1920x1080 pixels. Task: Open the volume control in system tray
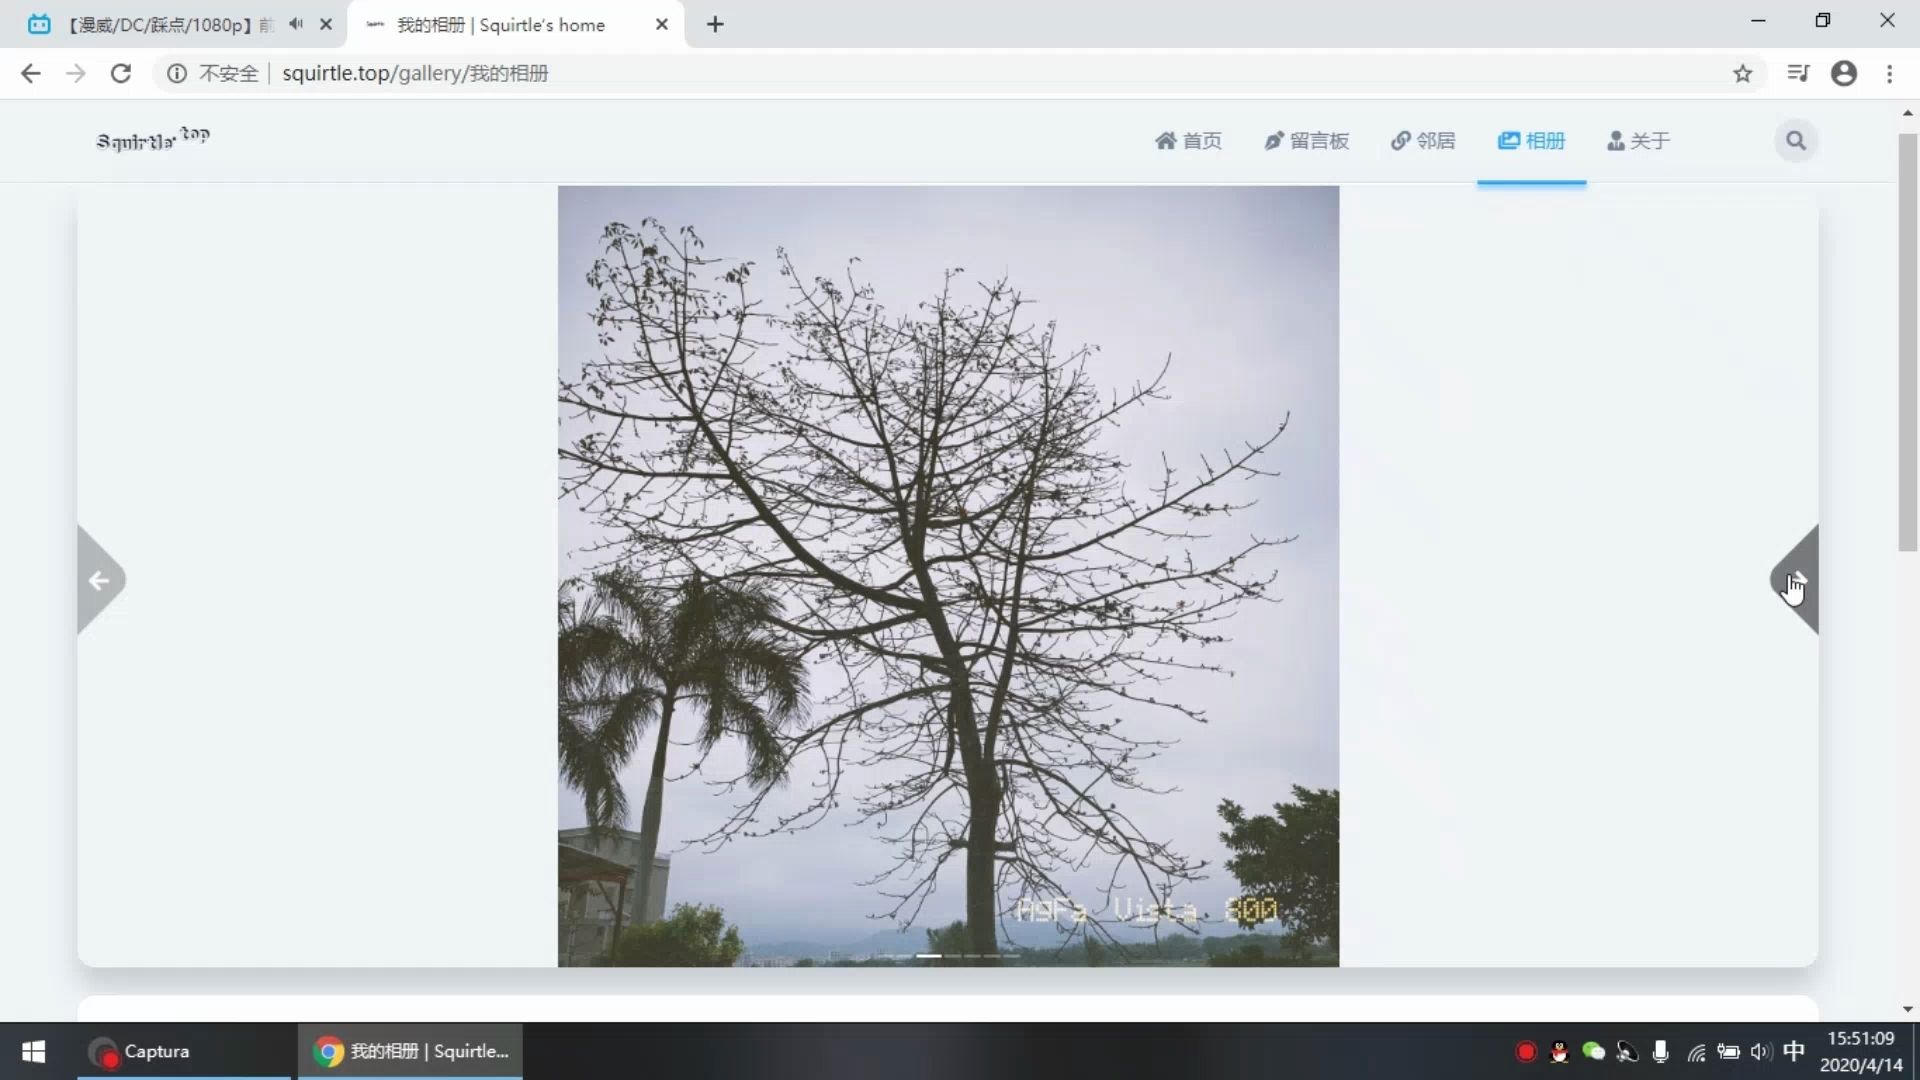[x=1760, y=1051]
